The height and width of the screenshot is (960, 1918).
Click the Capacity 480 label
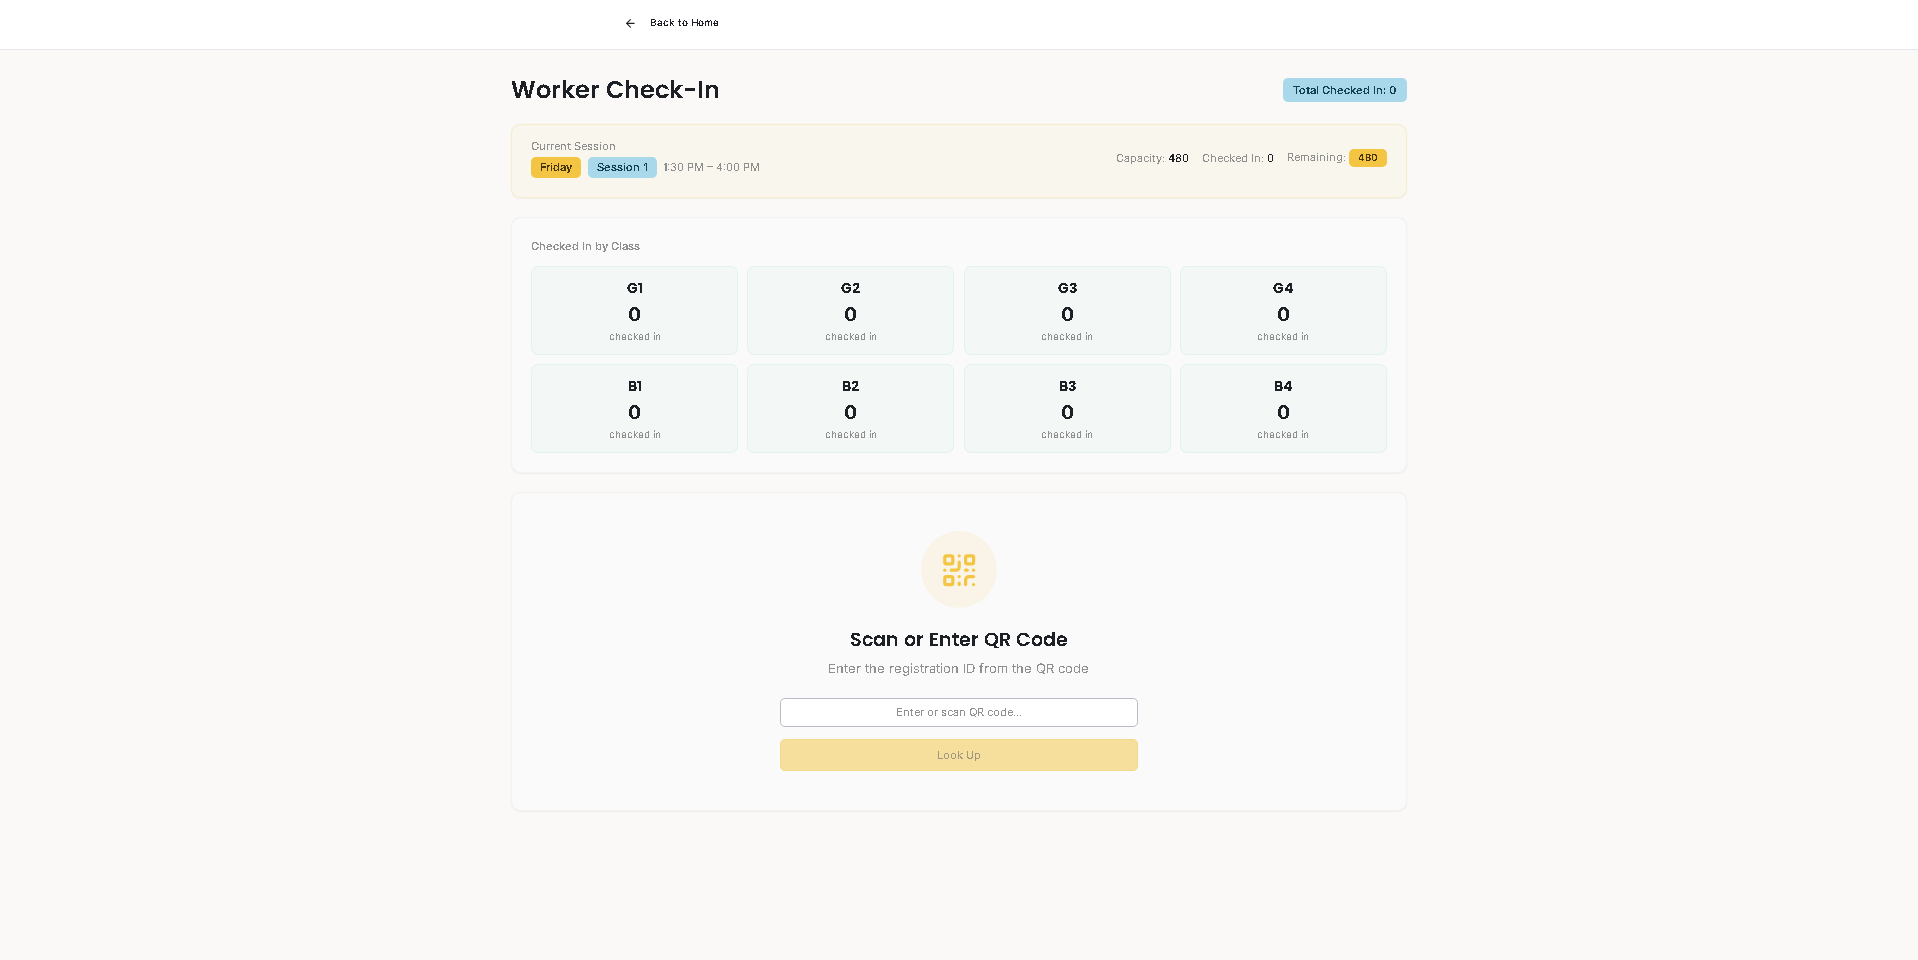tap(1152, 158)
